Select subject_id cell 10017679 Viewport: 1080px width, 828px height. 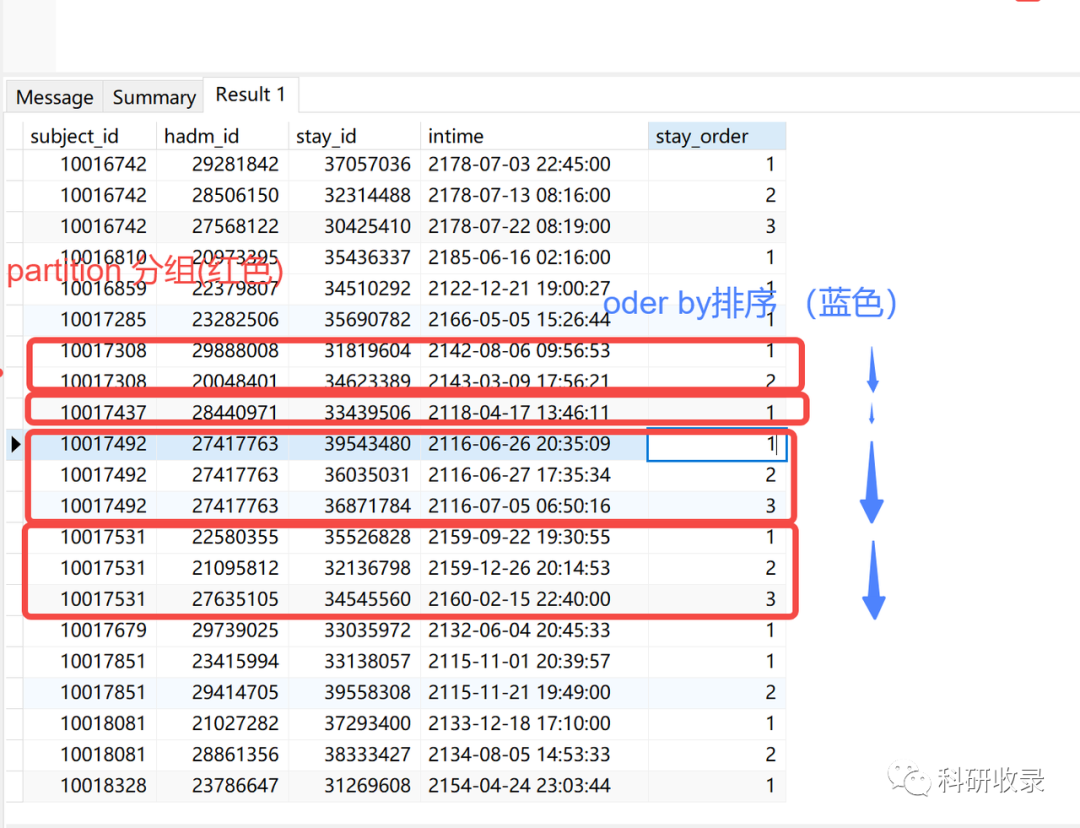tap(90, 630)
